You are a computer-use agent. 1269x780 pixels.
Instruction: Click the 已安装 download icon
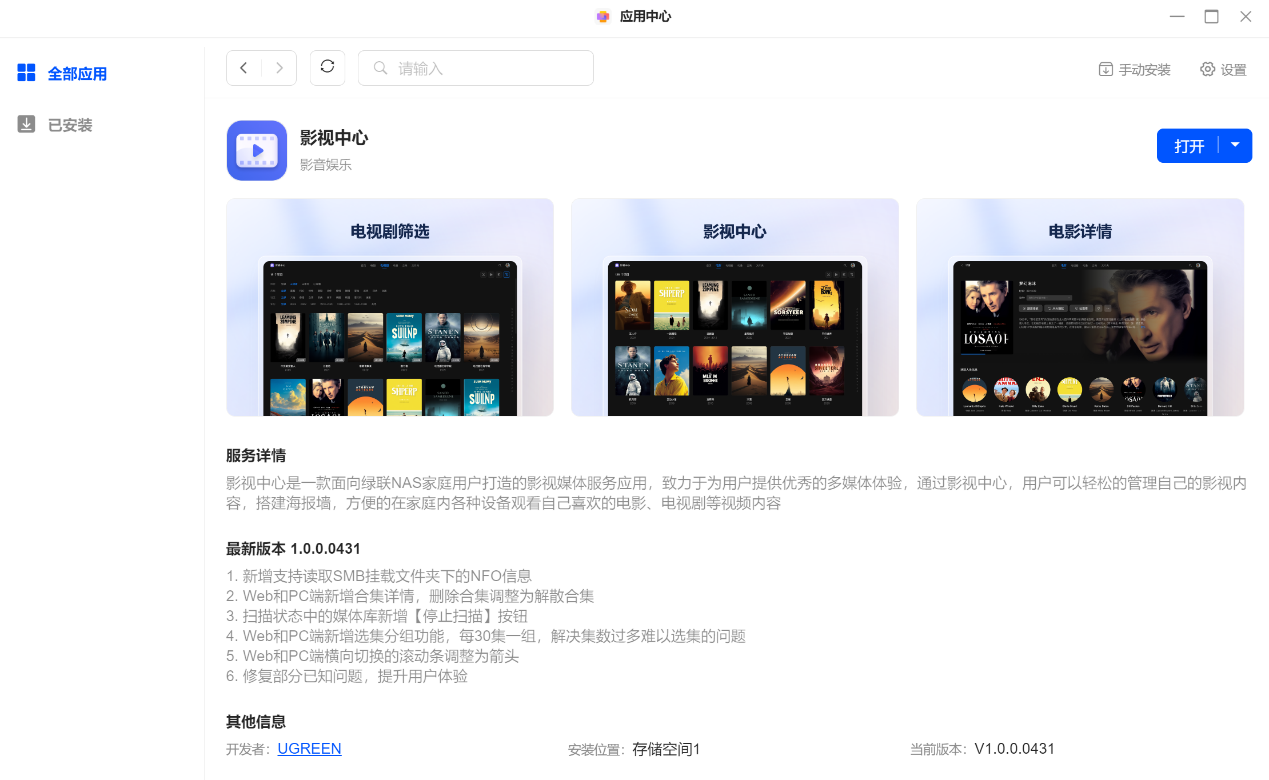[27, 124]
